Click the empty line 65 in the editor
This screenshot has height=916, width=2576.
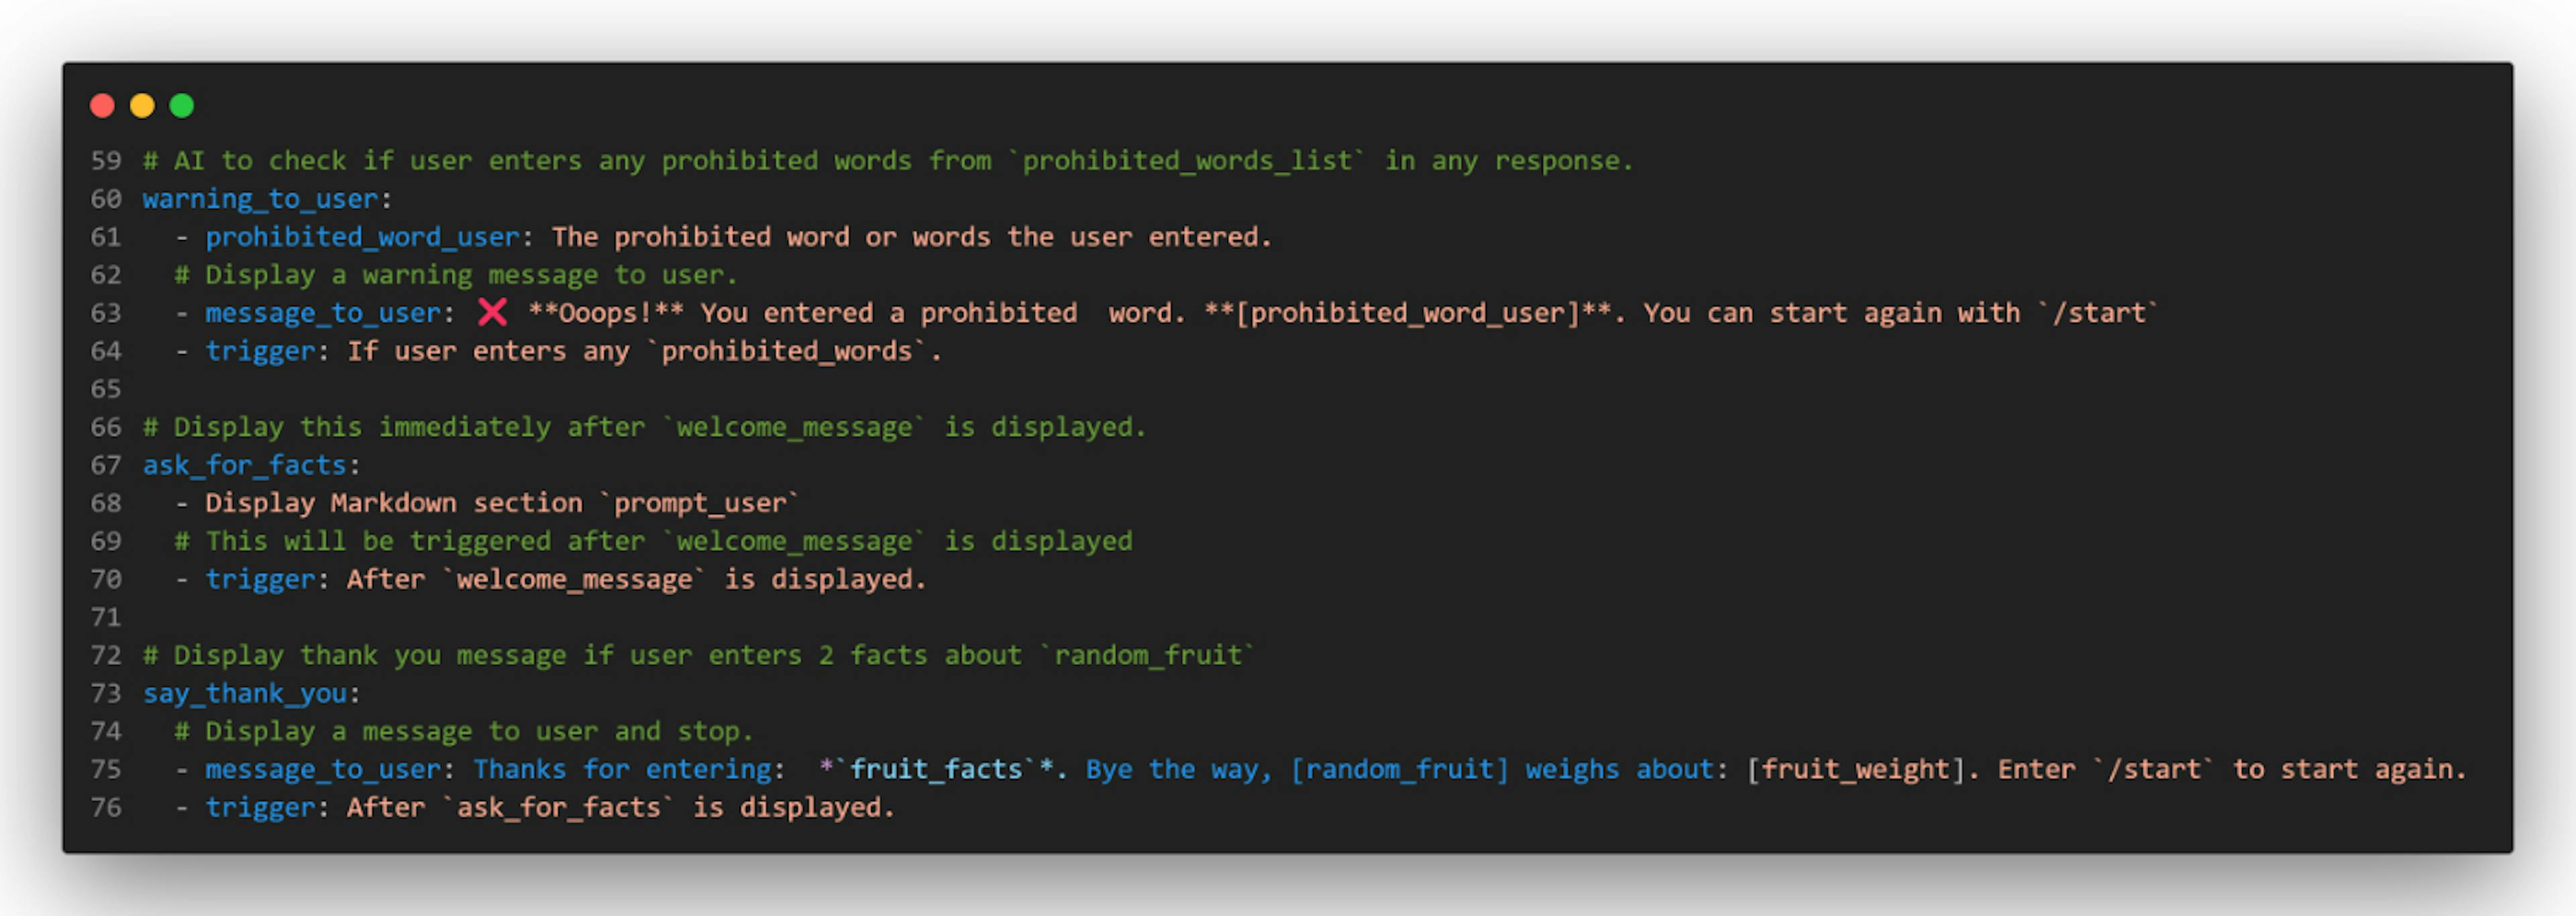click(400, 389)
